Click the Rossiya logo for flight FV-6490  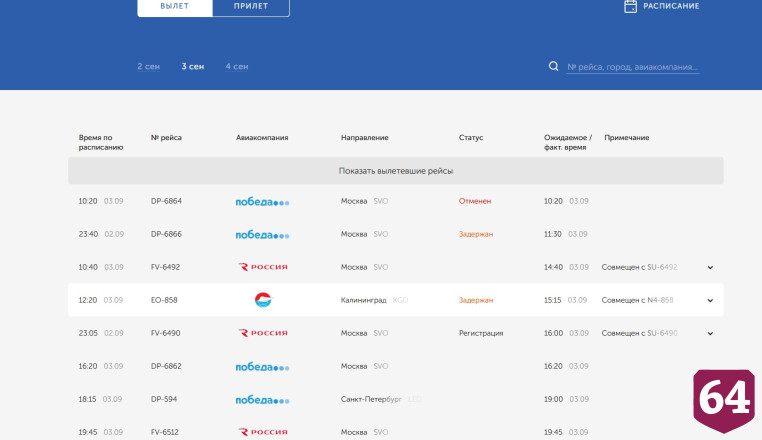pyautogui.click(x=263, y=333)
